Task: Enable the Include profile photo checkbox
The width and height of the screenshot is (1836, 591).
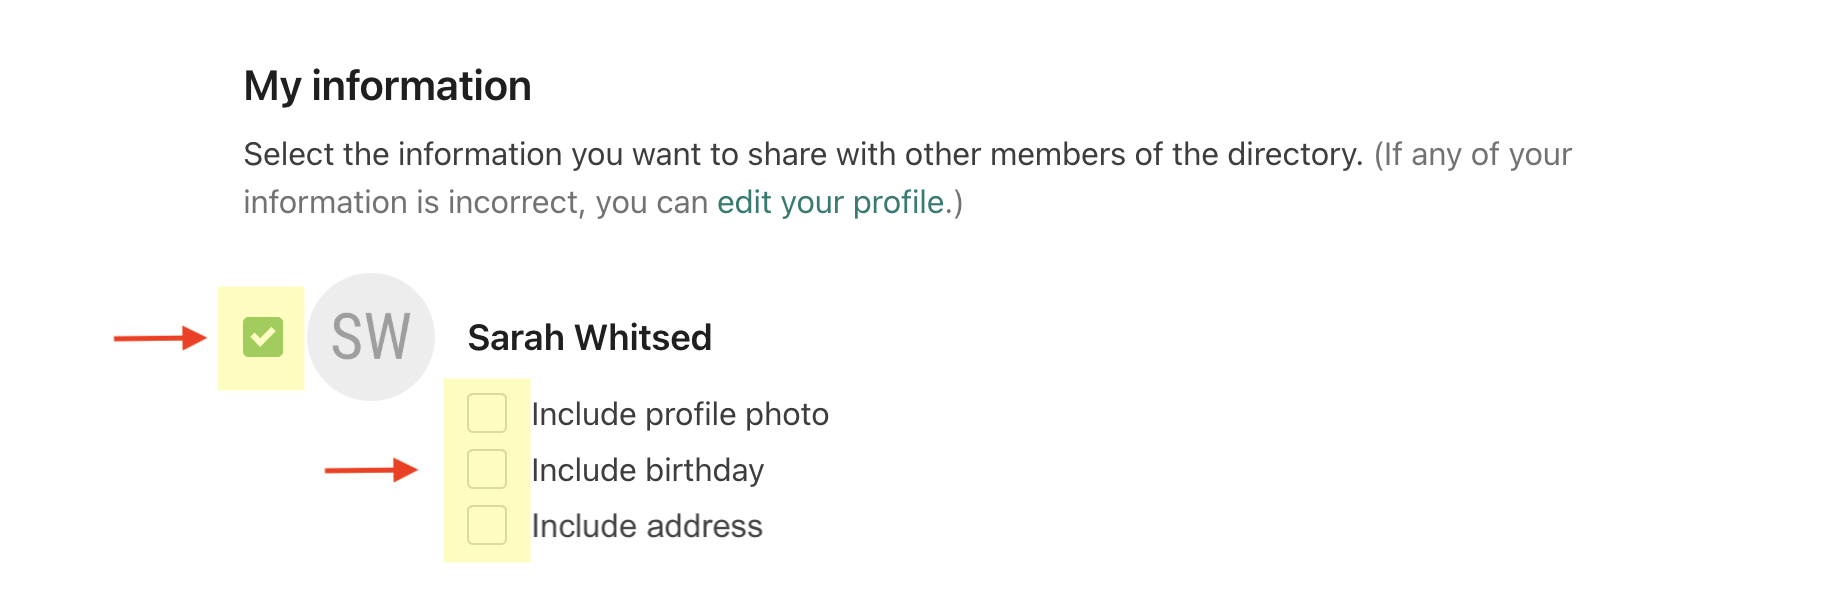Action: pyautogui.click(x=487, y=413)
